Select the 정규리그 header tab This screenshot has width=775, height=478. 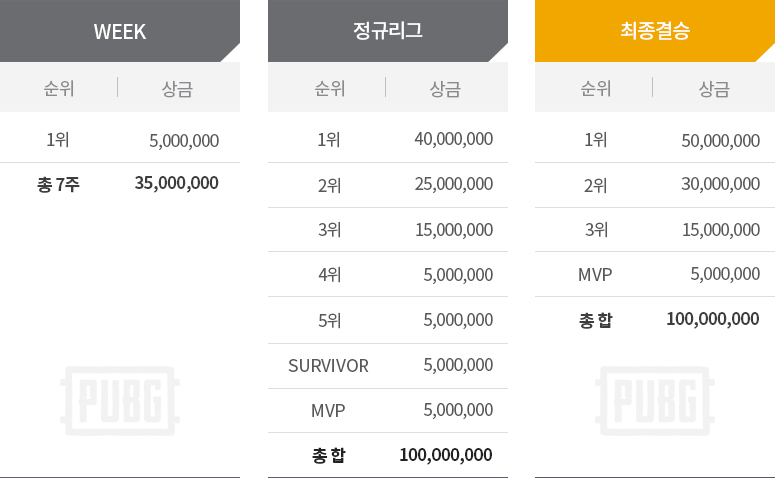click(x=388, y=31)
